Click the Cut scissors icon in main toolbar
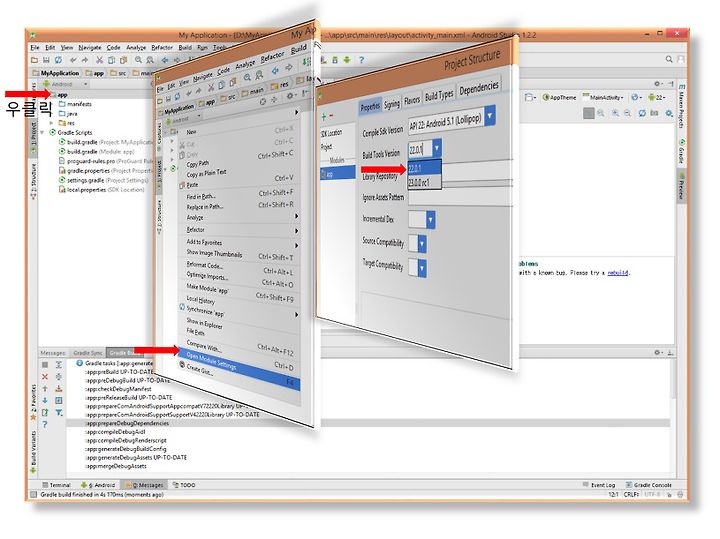 click(x=99, y=60)
